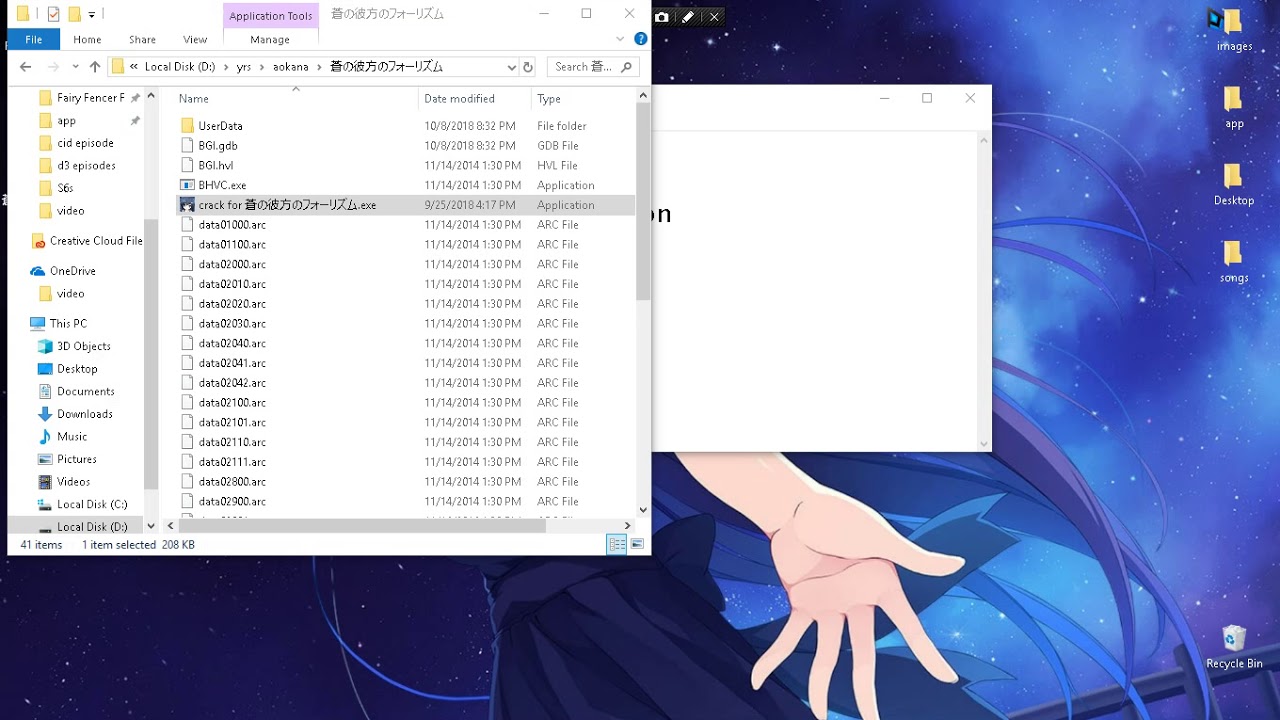1280x720 pixels.
Task: Click the yrs breadcrumb segment
Action: tap(244, 67)
